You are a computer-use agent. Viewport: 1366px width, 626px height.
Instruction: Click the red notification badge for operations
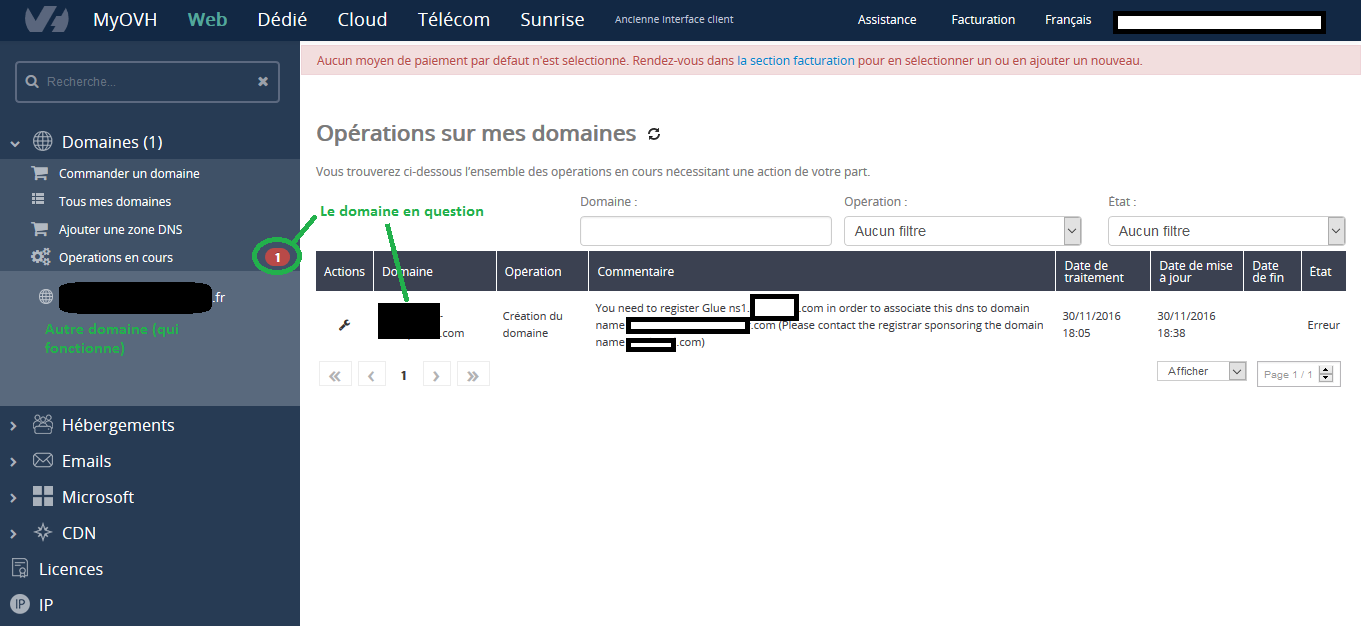(x=277, y=258)
